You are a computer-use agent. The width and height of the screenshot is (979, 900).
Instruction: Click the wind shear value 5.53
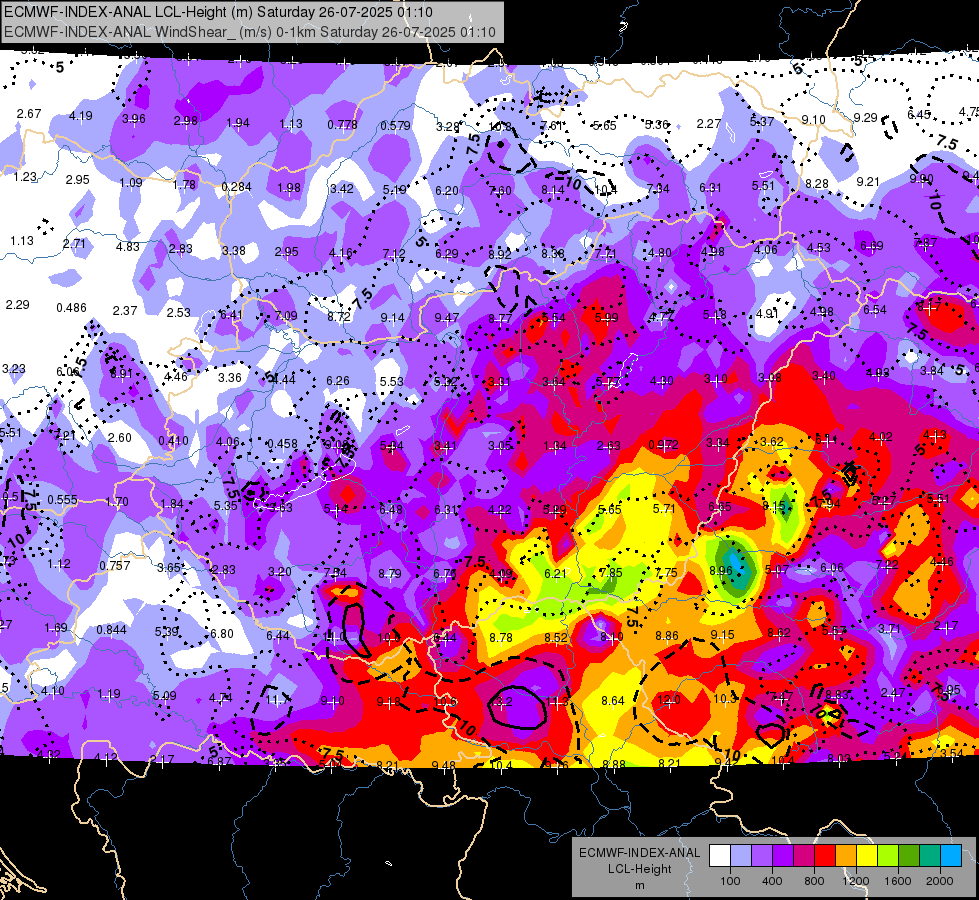pyautogui.click(x=391, y=381)
